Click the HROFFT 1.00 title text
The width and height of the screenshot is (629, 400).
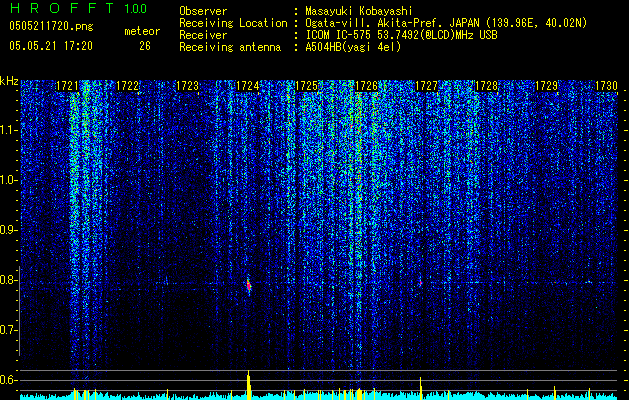(x=79, y=8)
